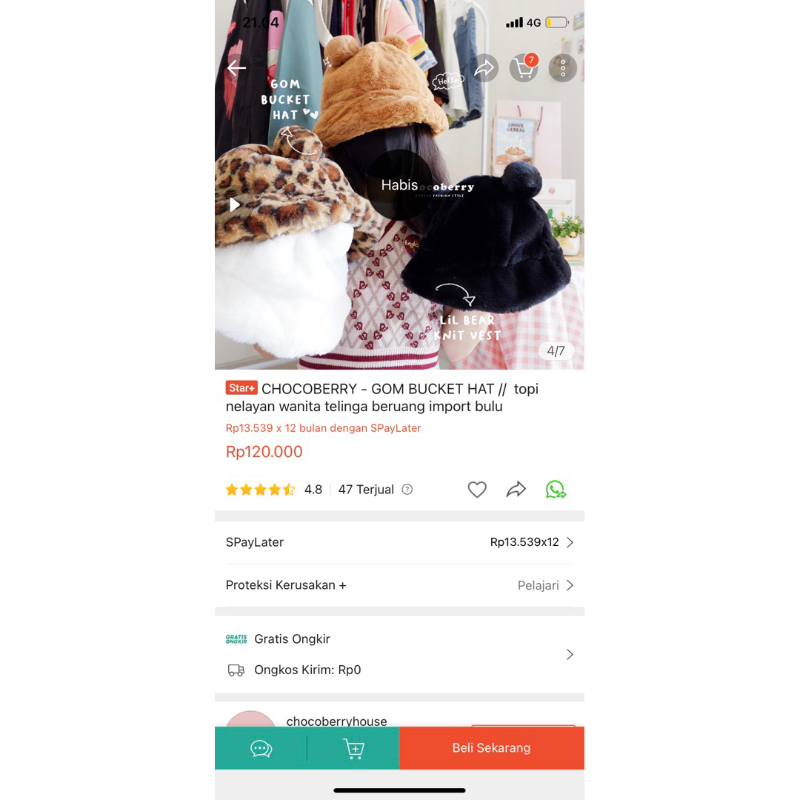Expand Gratis Ongkir shipping details
This screenshot has height=800, width=800.
point(399,654)
